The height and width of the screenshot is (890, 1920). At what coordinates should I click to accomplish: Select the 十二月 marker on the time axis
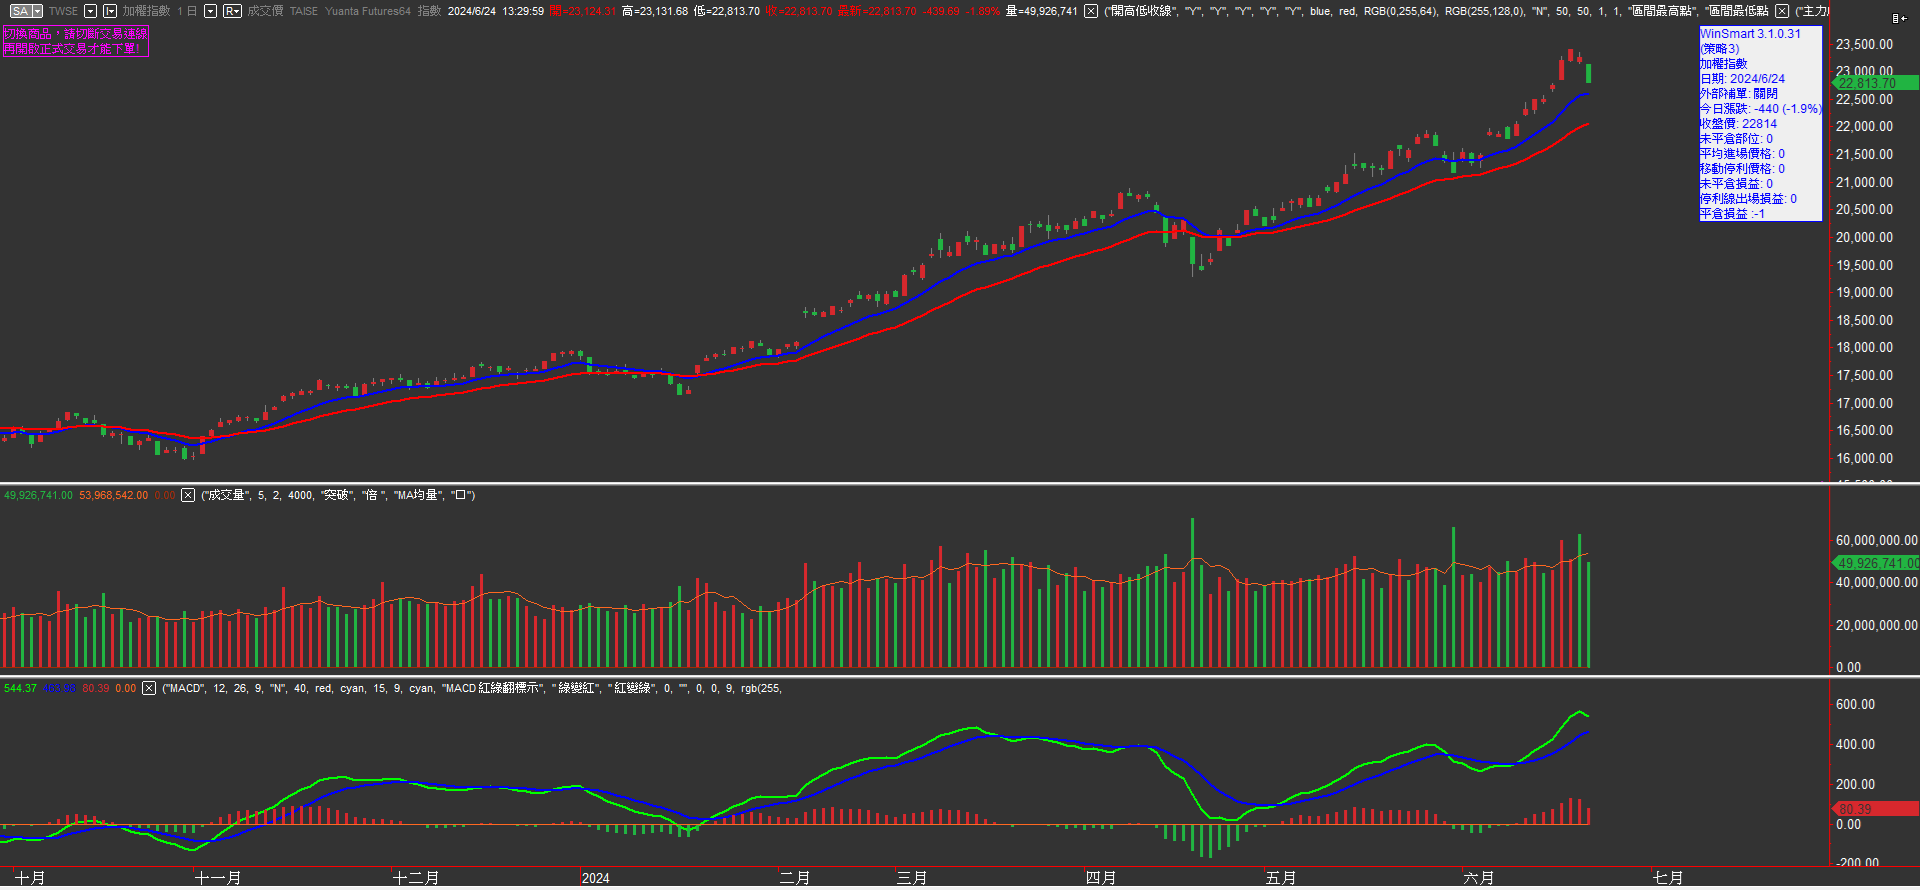coord(416,878)
